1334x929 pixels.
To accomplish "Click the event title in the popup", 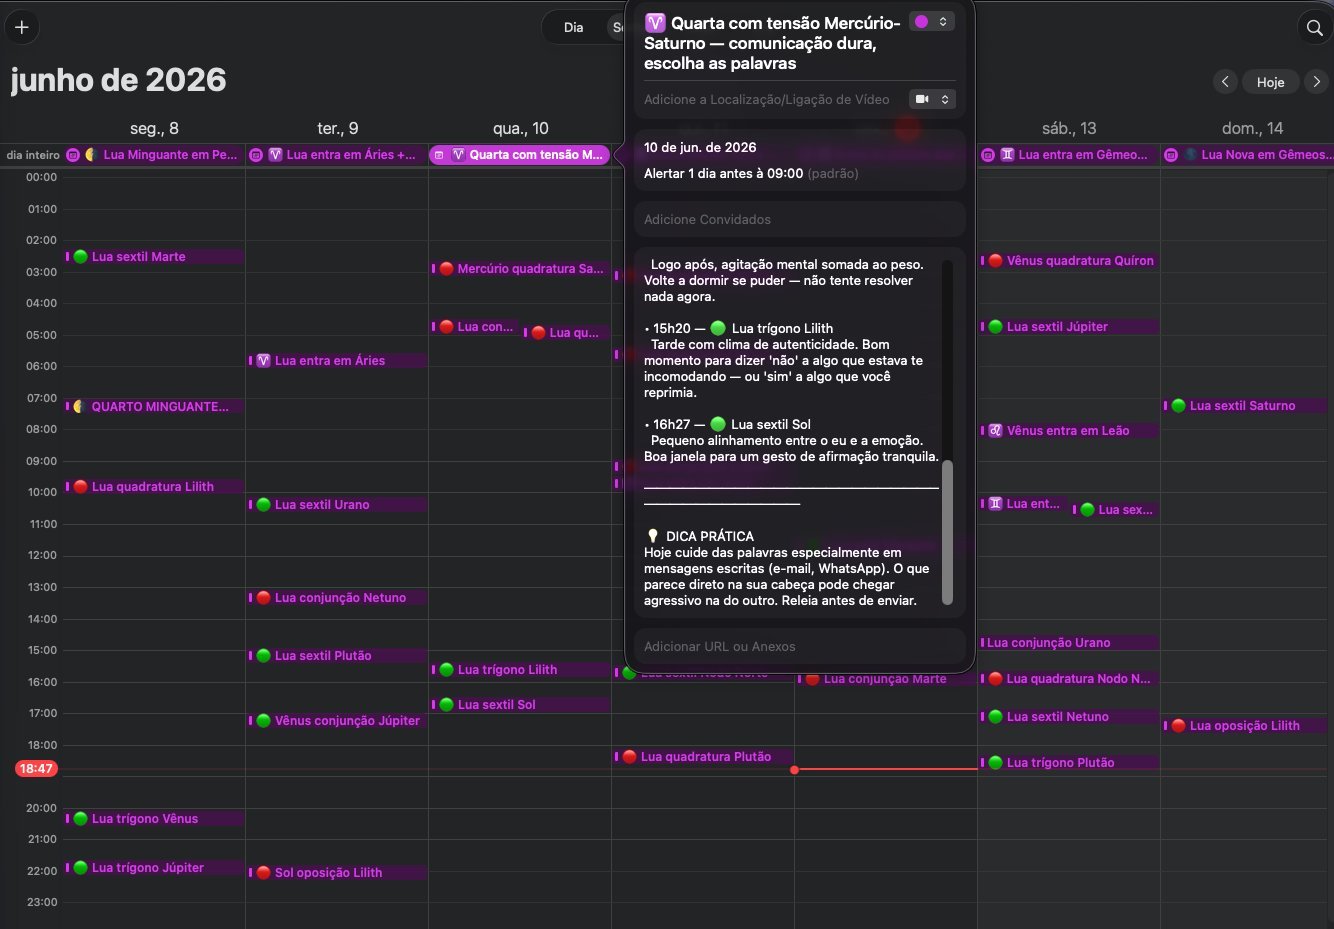I will (772, 43).
